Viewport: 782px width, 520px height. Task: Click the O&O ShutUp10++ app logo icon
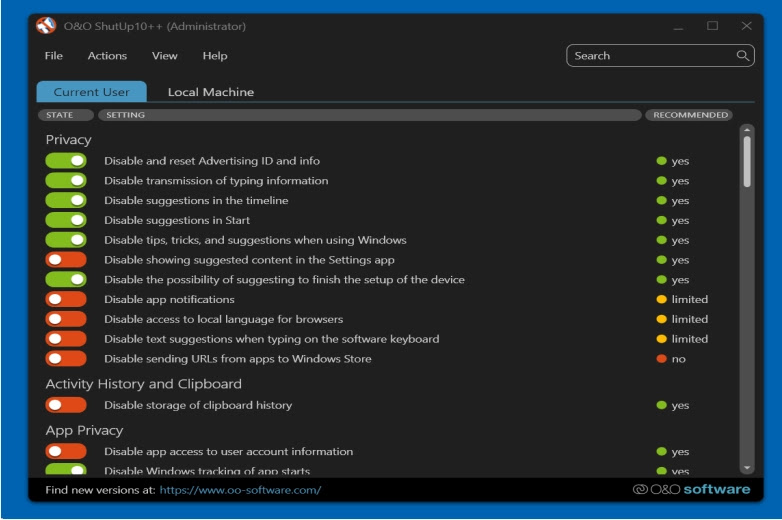click(x=46, y=25)
